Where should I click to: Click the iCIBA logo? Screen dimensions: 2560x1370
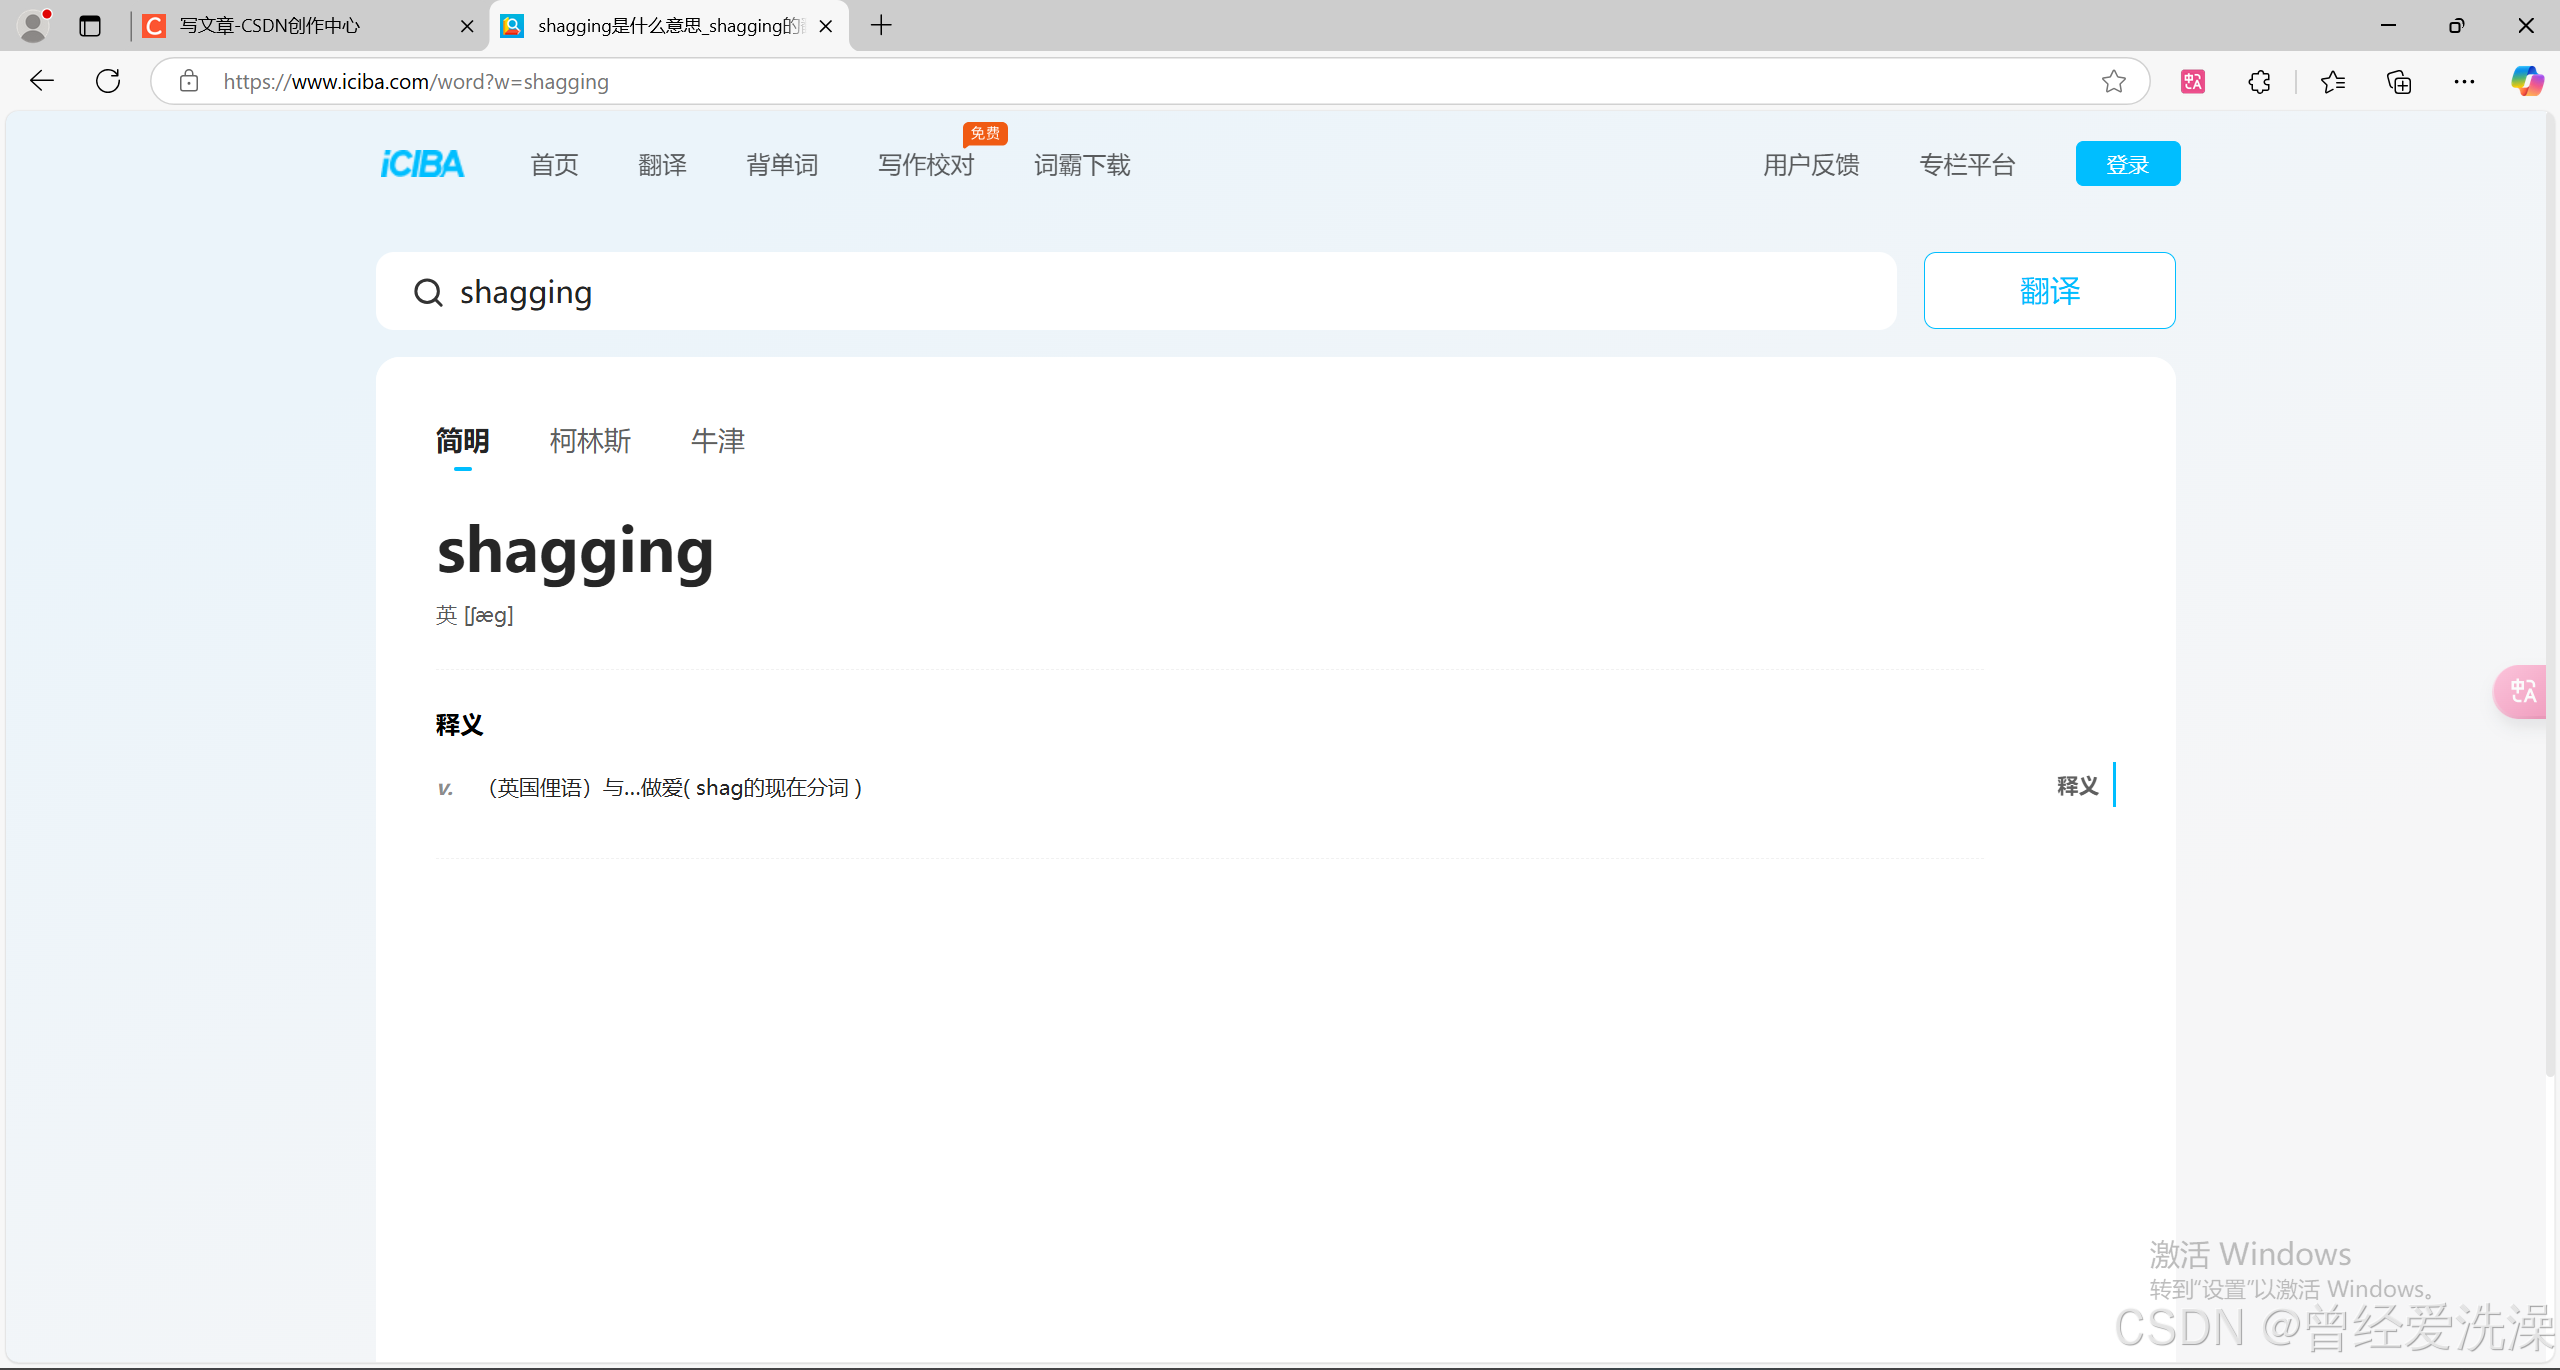pyautogui.click(x=422, y=164)
